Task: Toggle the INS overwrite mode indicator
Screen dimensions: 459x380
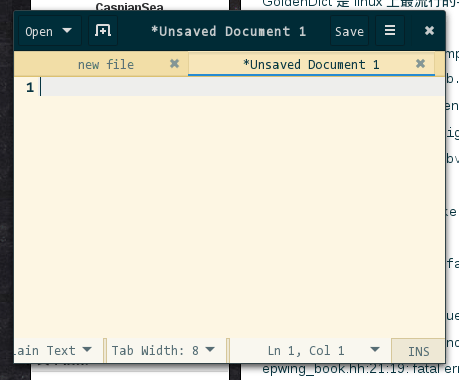Action: click(419, 351)
